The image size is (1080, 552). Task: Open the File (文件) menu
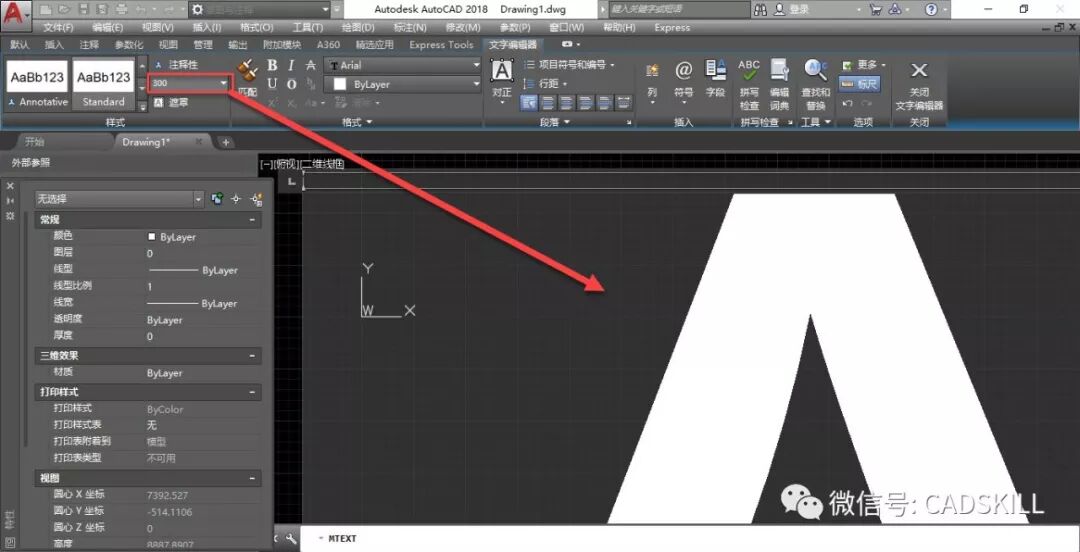click(x=58, y=28)
